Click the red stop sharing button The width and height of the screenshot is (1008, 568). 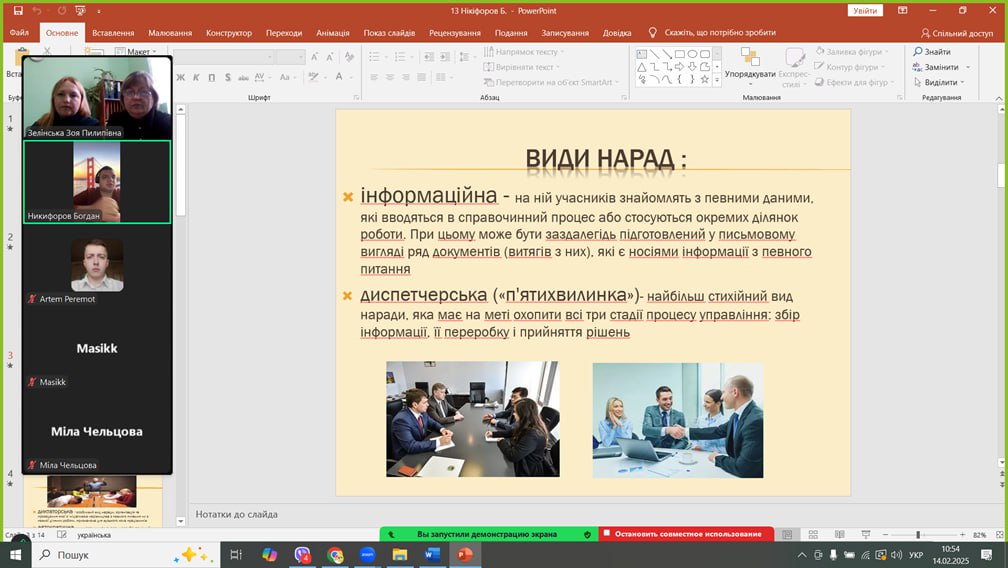[x=686, y=534]
